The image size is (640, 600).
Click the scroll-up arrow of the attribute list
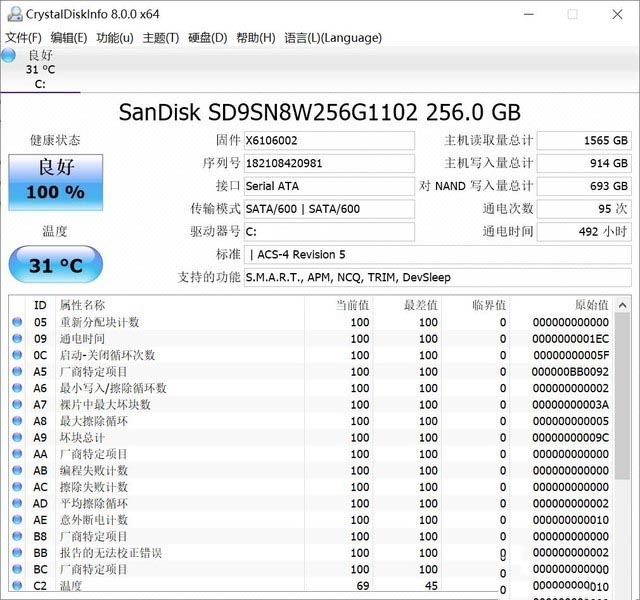(x=622, y=305)
